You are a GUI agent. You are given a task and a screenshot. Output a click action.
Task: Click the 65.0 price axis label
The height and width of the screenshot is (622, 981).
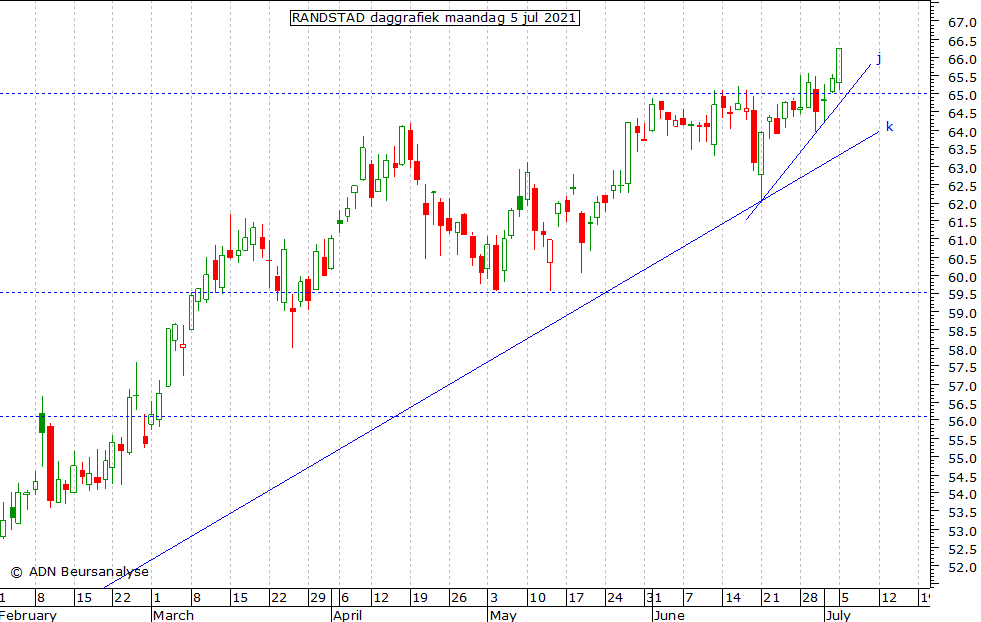(962, 96)
